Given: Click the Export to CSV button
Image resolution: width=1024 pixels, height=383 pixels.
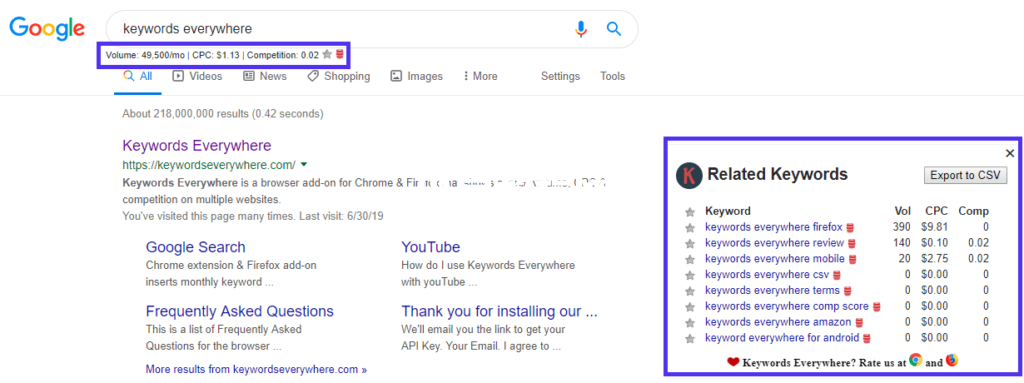Looking at the screenshot, I should pyautogui.click(x=966, y=175).
